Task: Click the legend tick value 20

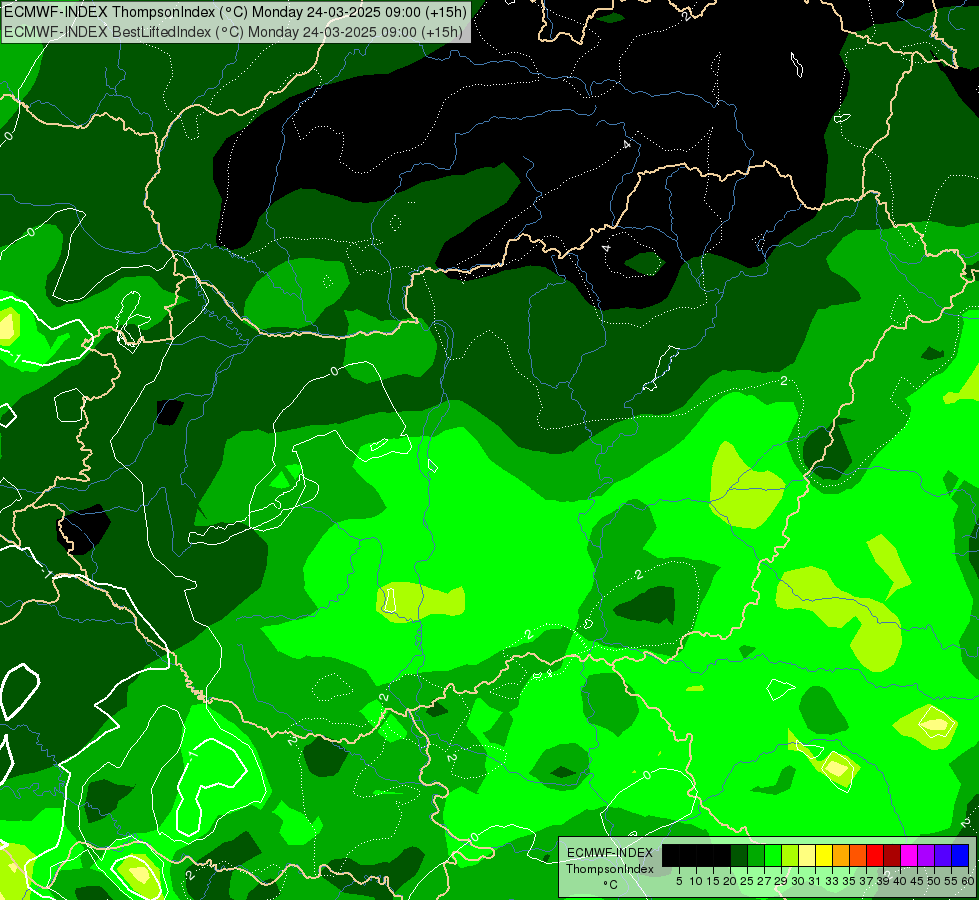Action: [730, 881]
